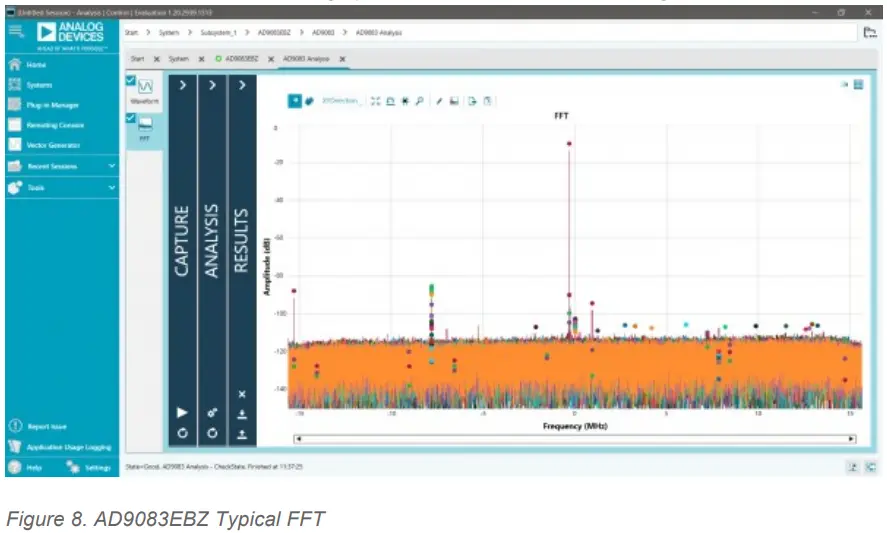887x533 pixels.
Task: Close the System tab
Action: click(x=201, y=59)
